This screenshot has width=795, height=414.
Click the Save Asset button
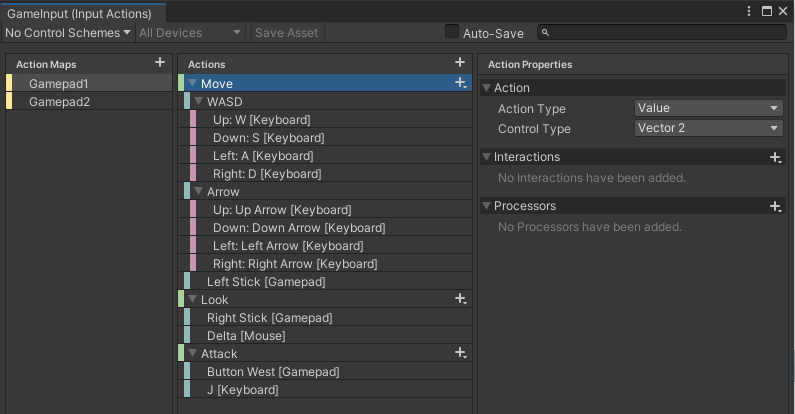[x=287, y=32]
